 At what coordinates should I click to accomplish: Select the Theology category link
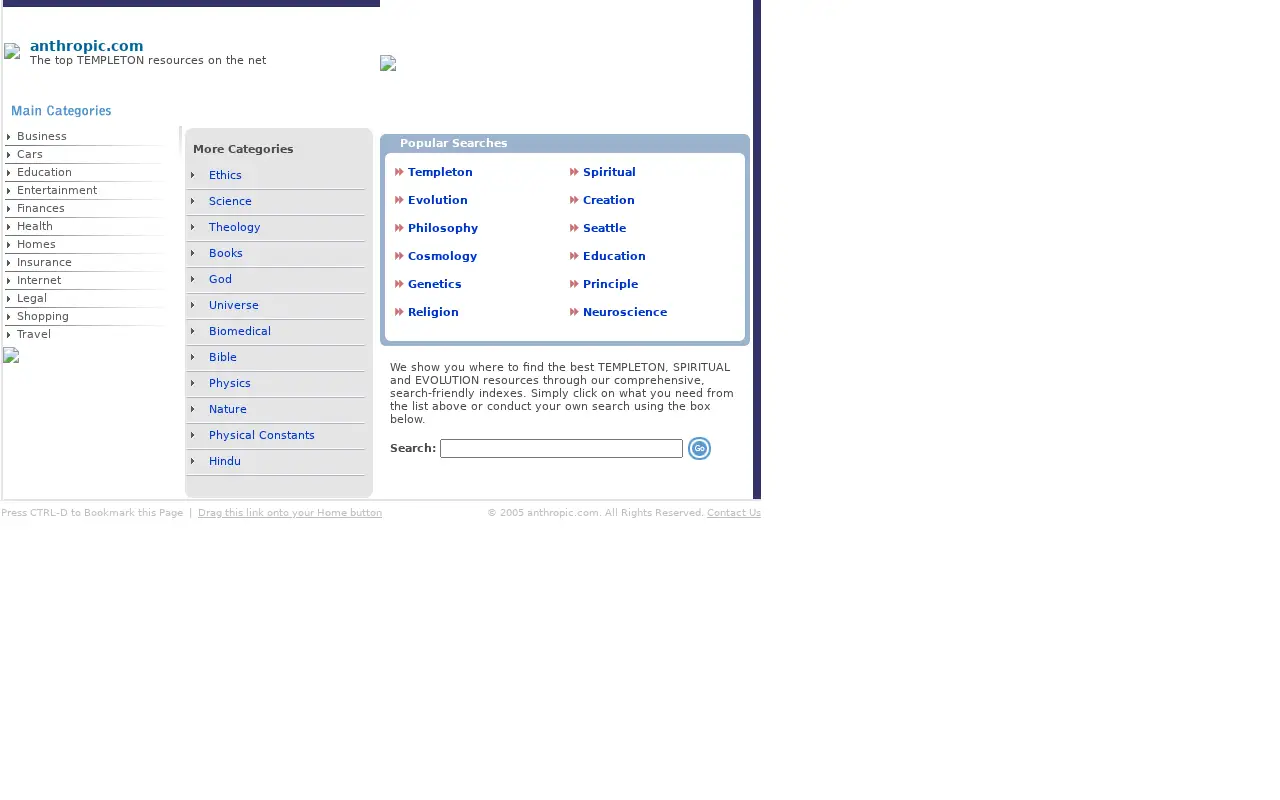(x=234, y=228)
